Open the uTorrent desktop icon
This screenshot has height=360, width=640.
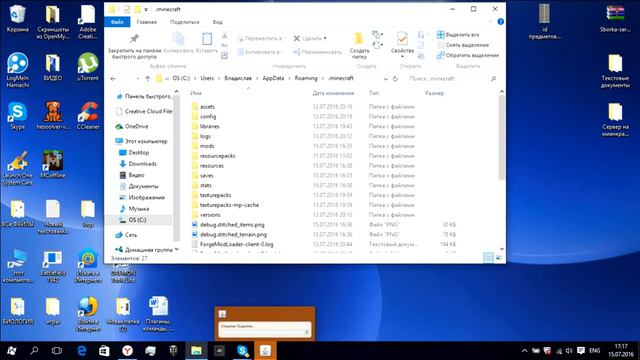click(x=88, y=67)
